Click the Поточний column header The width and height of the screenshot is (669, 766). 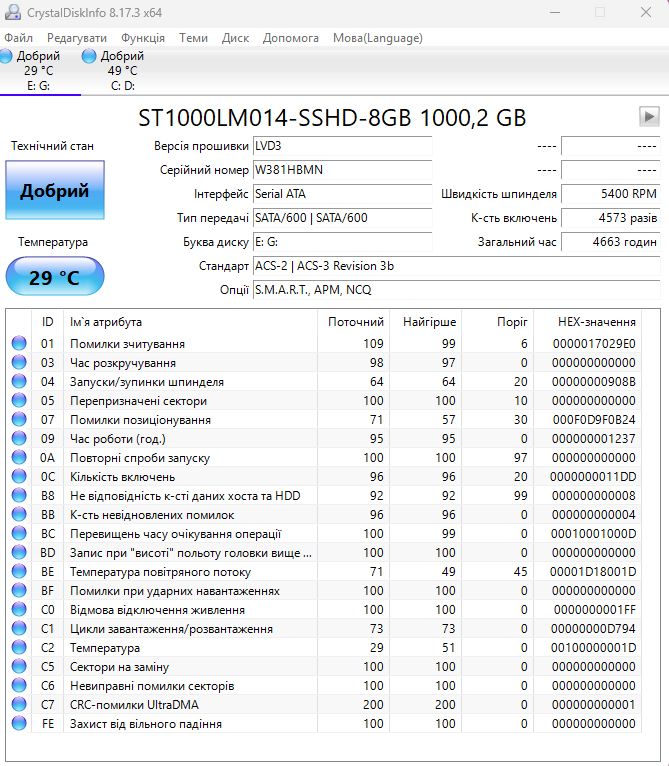click(x=354, y=322)
